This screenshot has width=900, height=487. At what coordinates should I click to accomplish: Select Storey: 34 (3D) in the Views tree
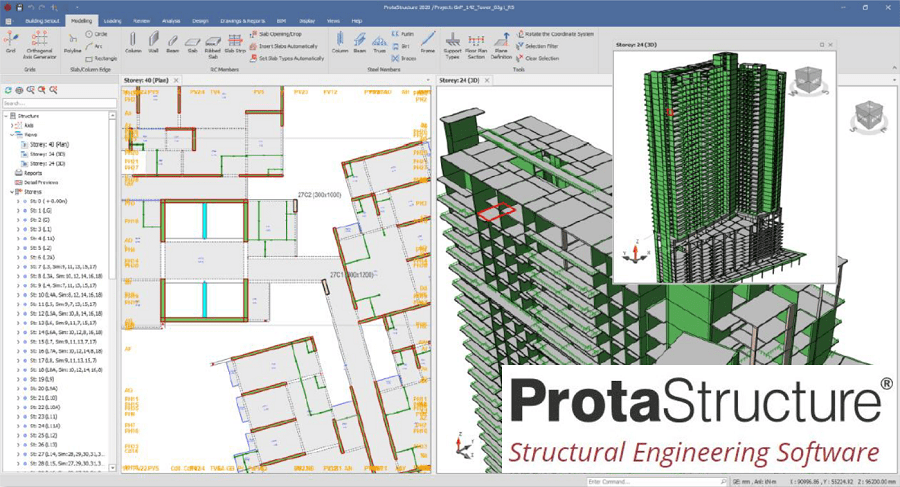pos(48,154)
